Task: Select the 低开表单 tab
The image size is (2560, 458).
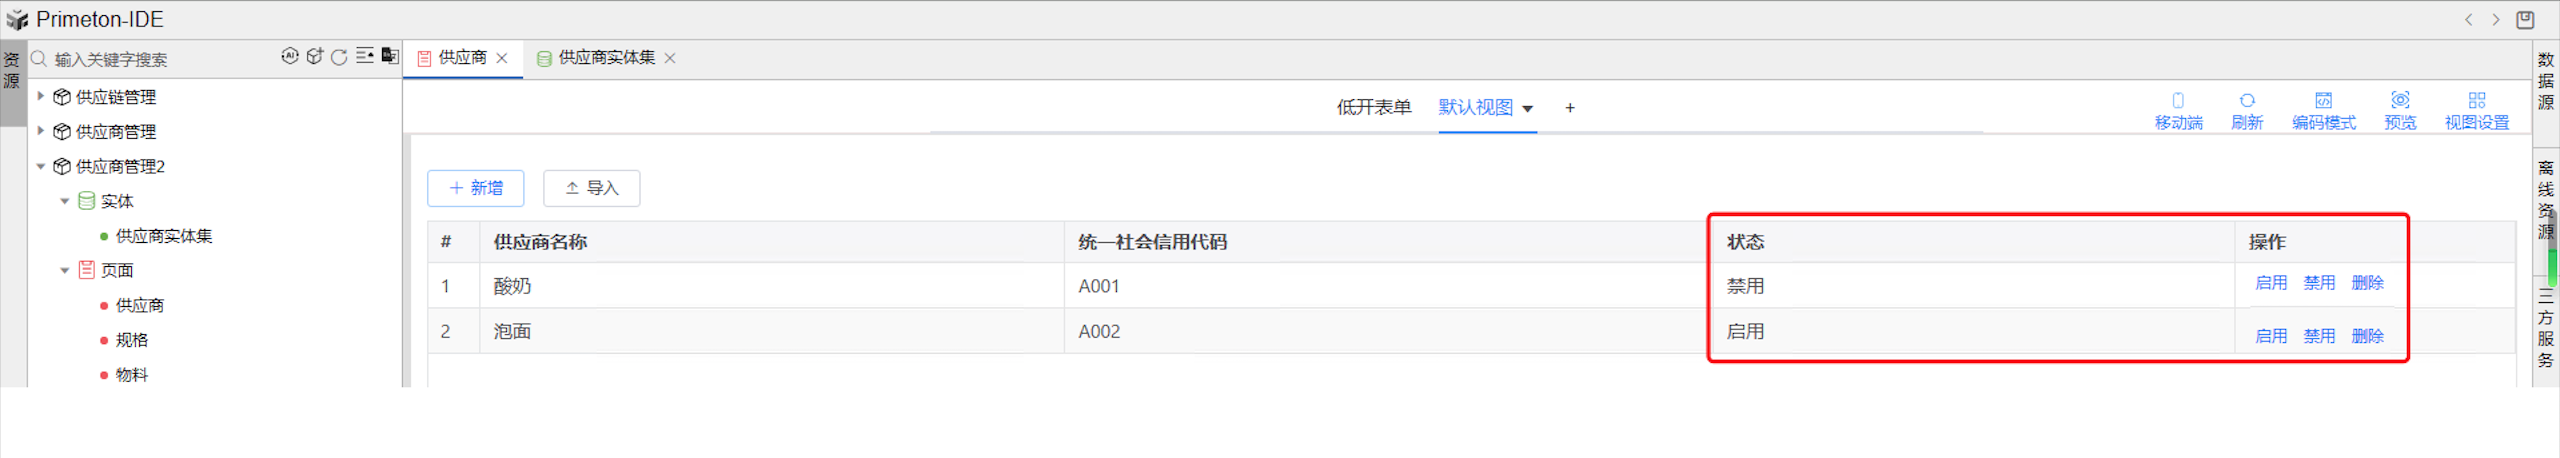Action: [1373, 108]
